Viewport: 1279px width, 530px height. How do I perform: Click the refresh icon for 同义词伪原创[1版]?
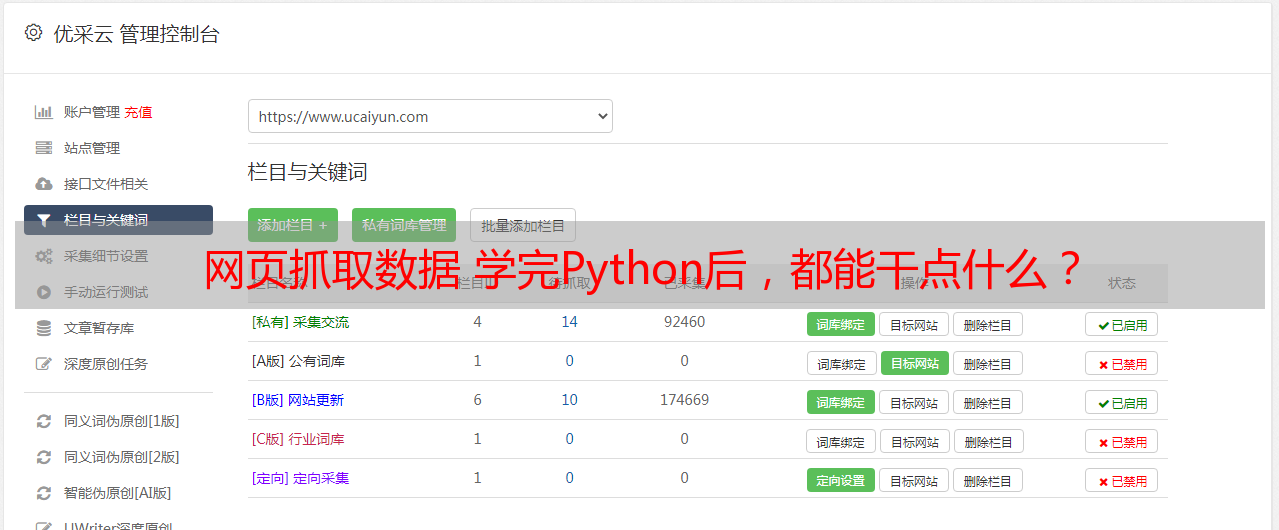tap(43, 421)
